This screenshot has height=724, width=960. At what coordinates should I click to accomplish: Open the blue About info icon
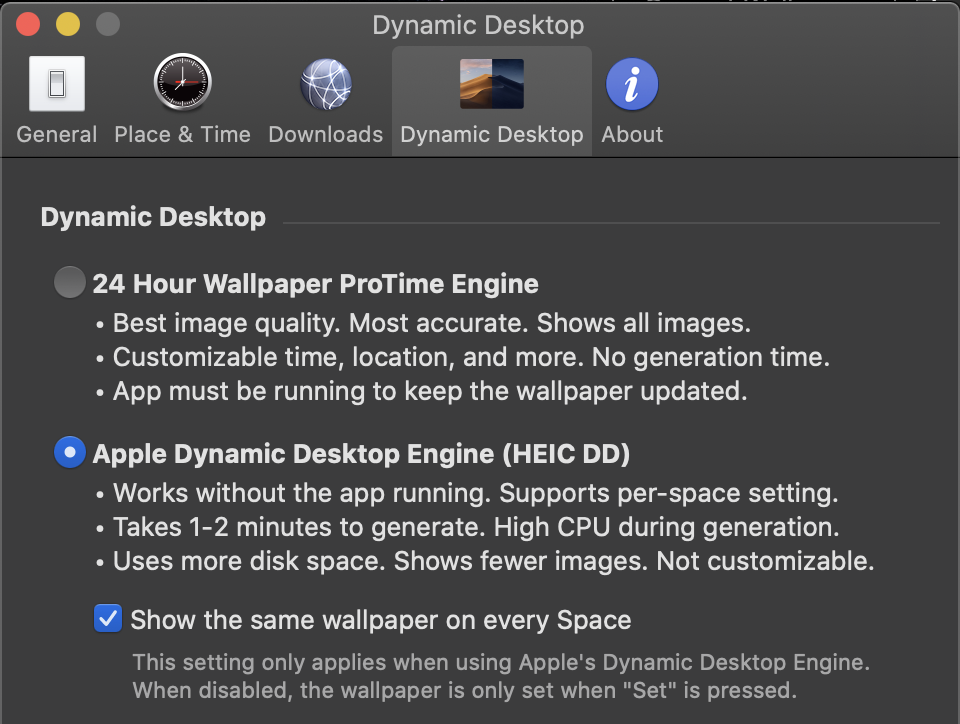(x=632, y=84)
